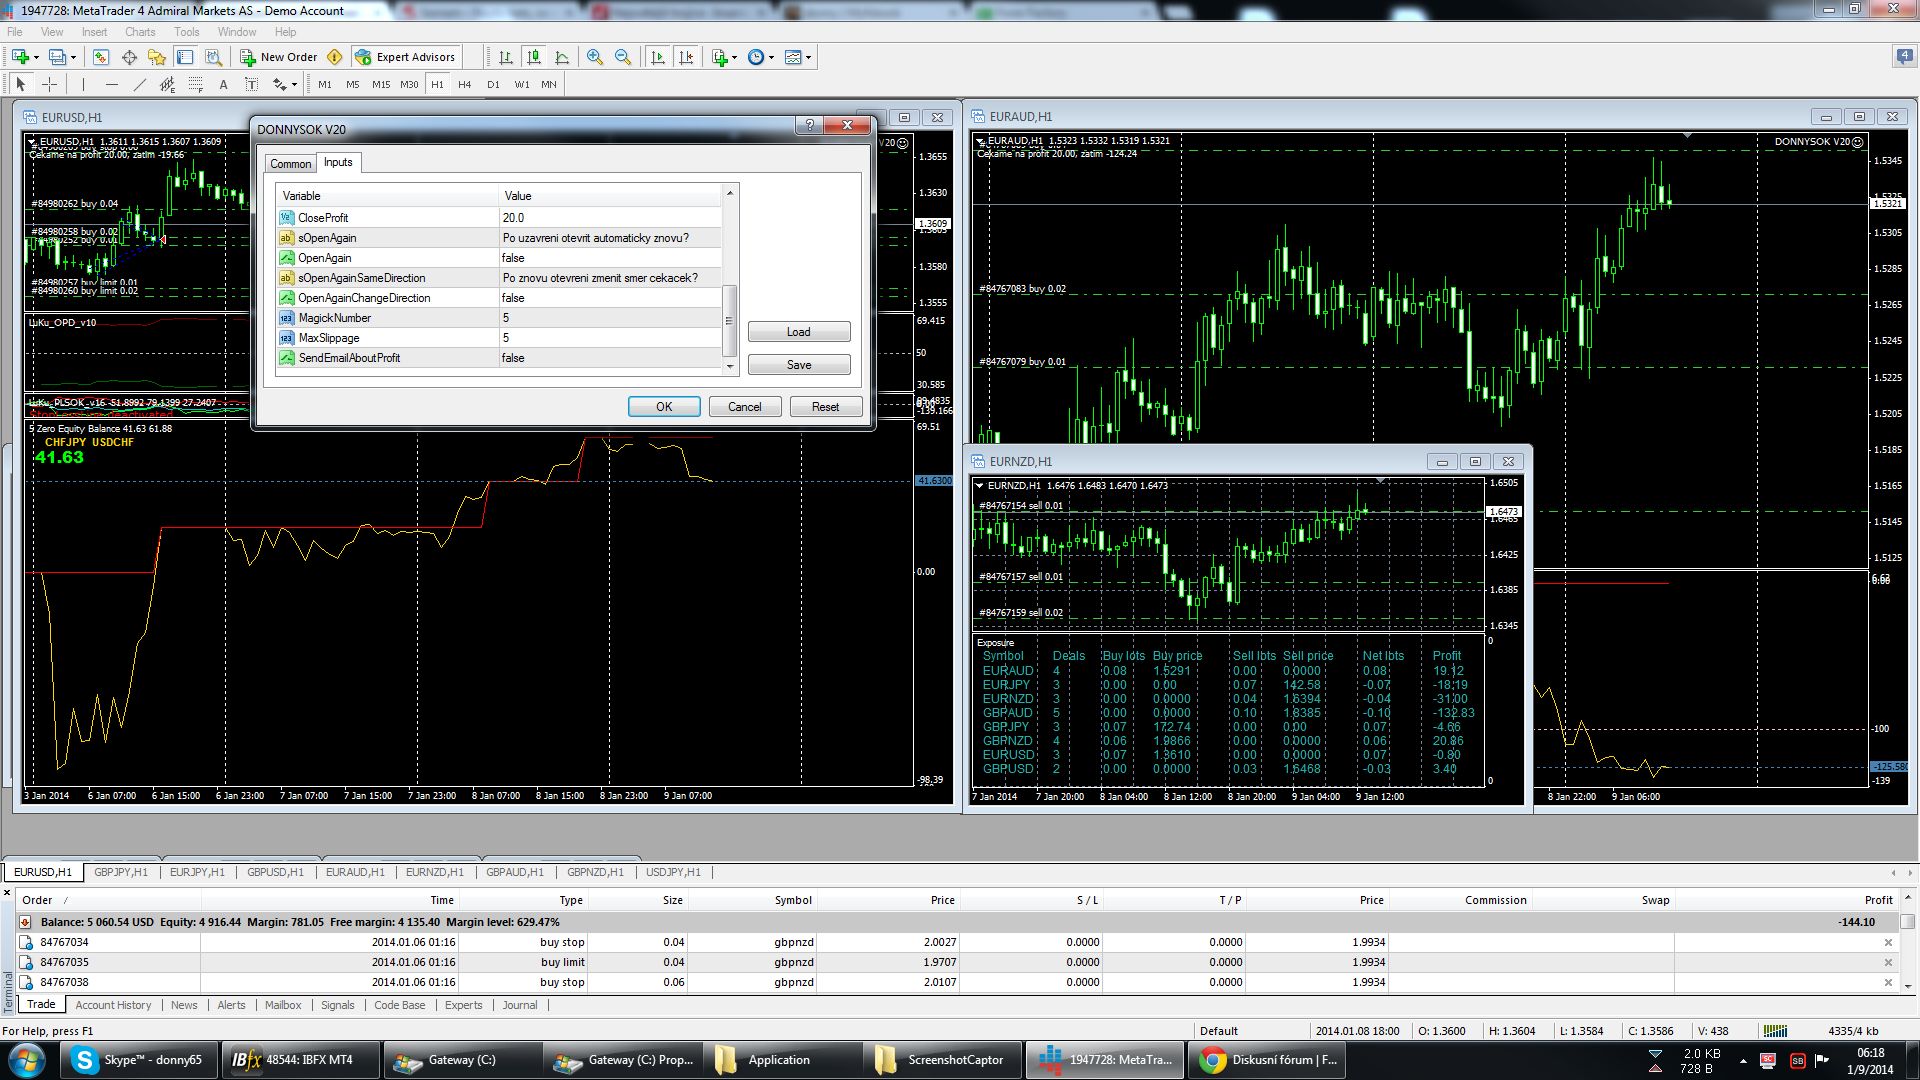Screen dimensions: 1920x1080
Task: Click OK in DONNYSOK V20 dialog
Action: (664, 407)
